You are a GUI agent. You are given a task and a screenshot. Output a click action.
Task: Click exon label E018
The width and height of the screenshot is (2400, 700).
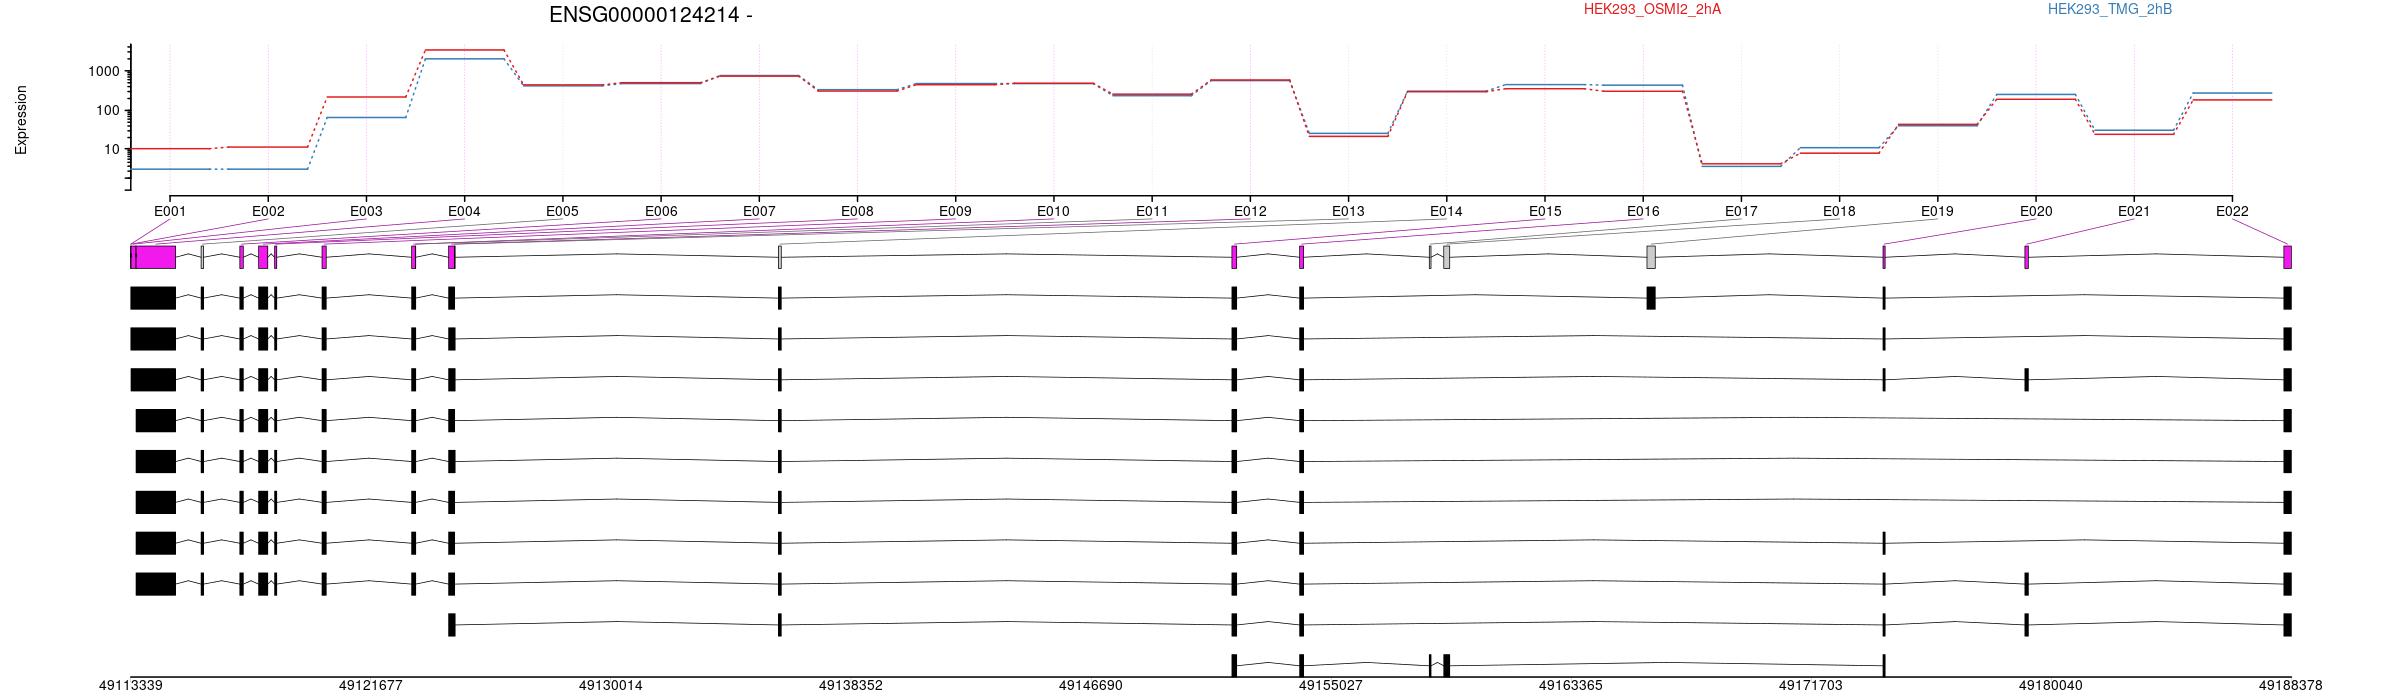(x=1839, y=211)
